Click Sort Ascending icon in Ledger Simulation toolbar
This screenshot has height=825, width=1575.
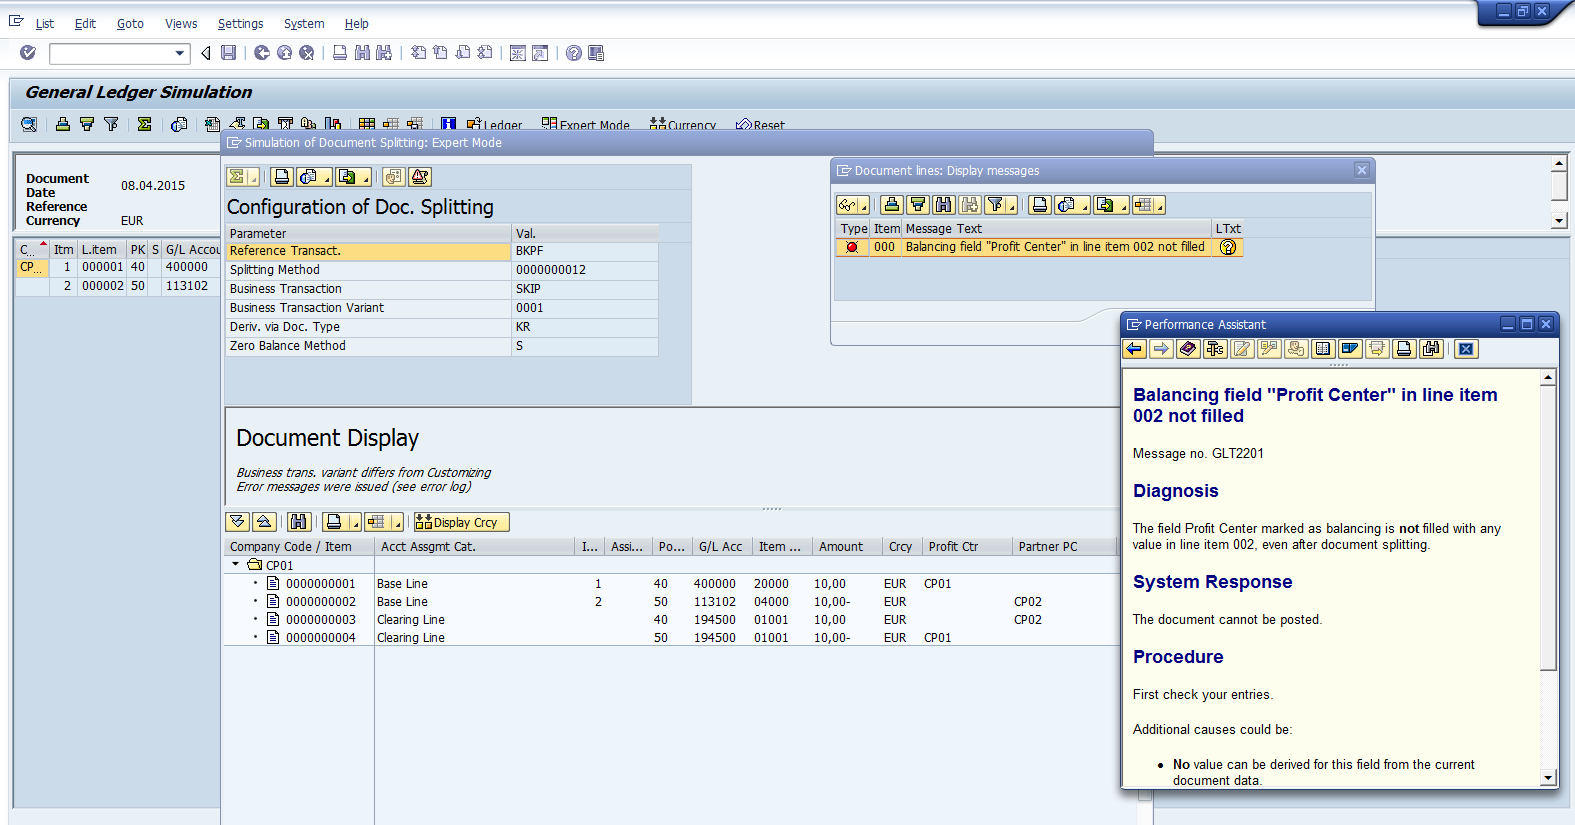(63, 124)
